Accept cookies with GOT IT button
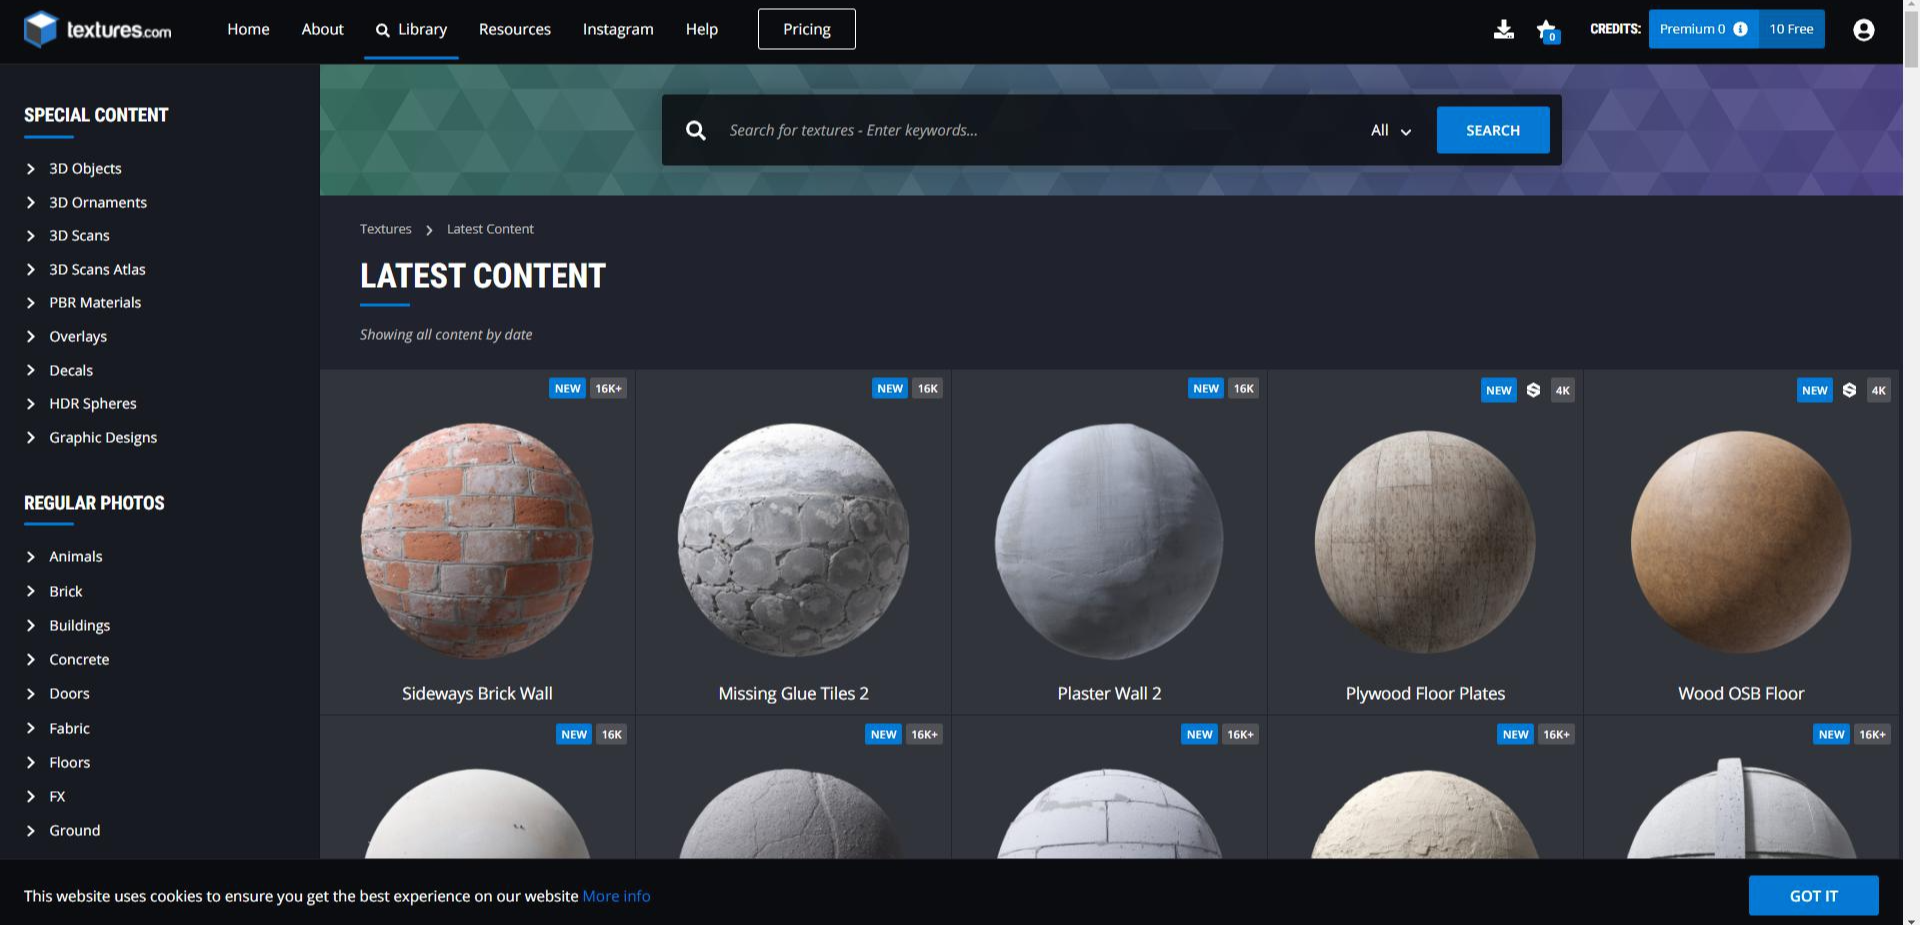The image size is (1920, 925). click(x=1813, y=896)
